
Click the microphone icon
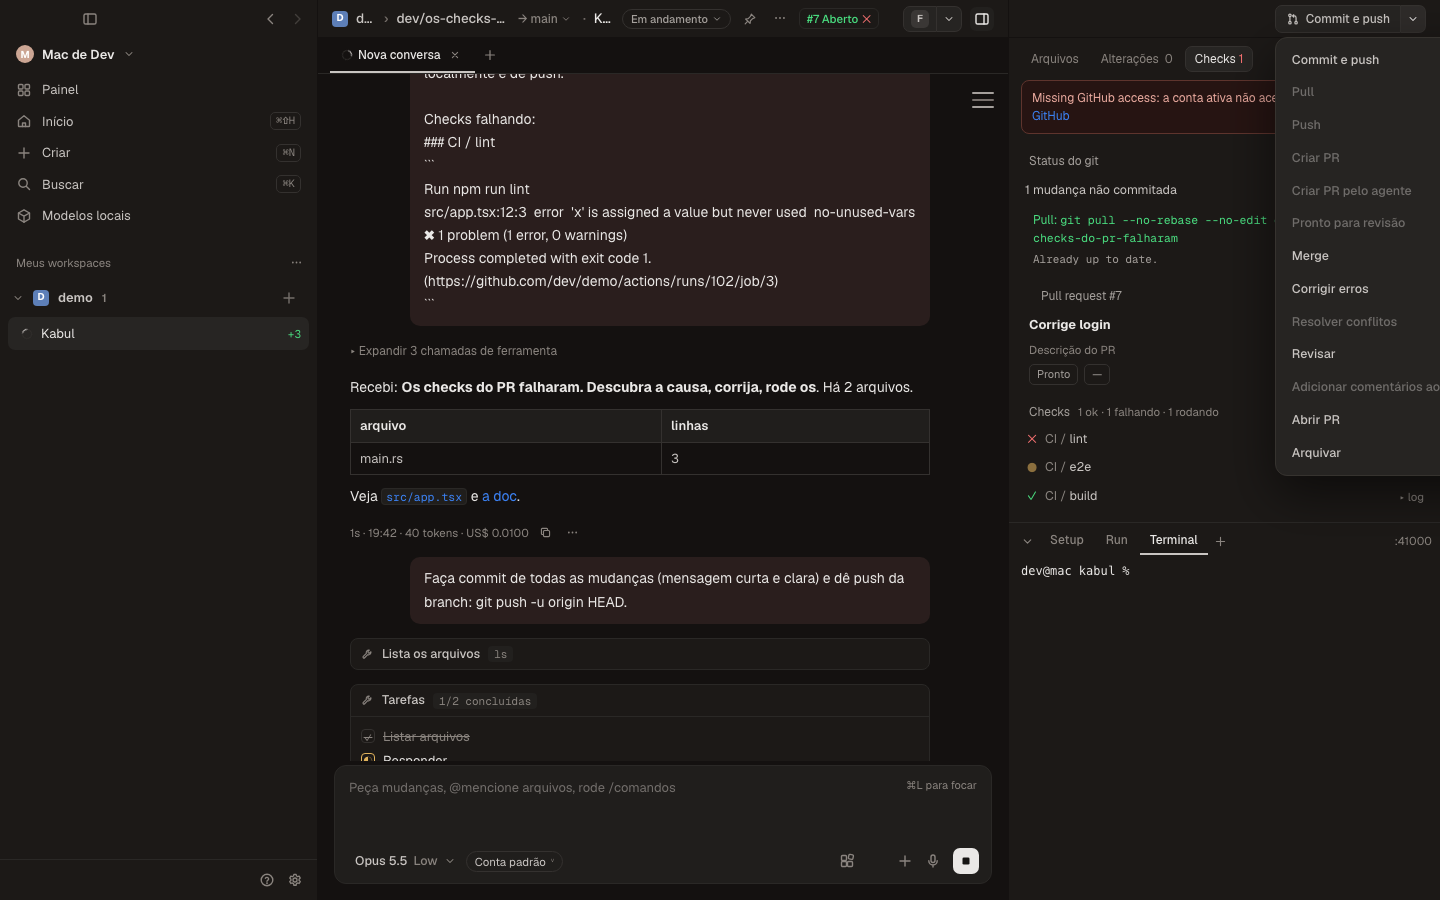point(933,861)
